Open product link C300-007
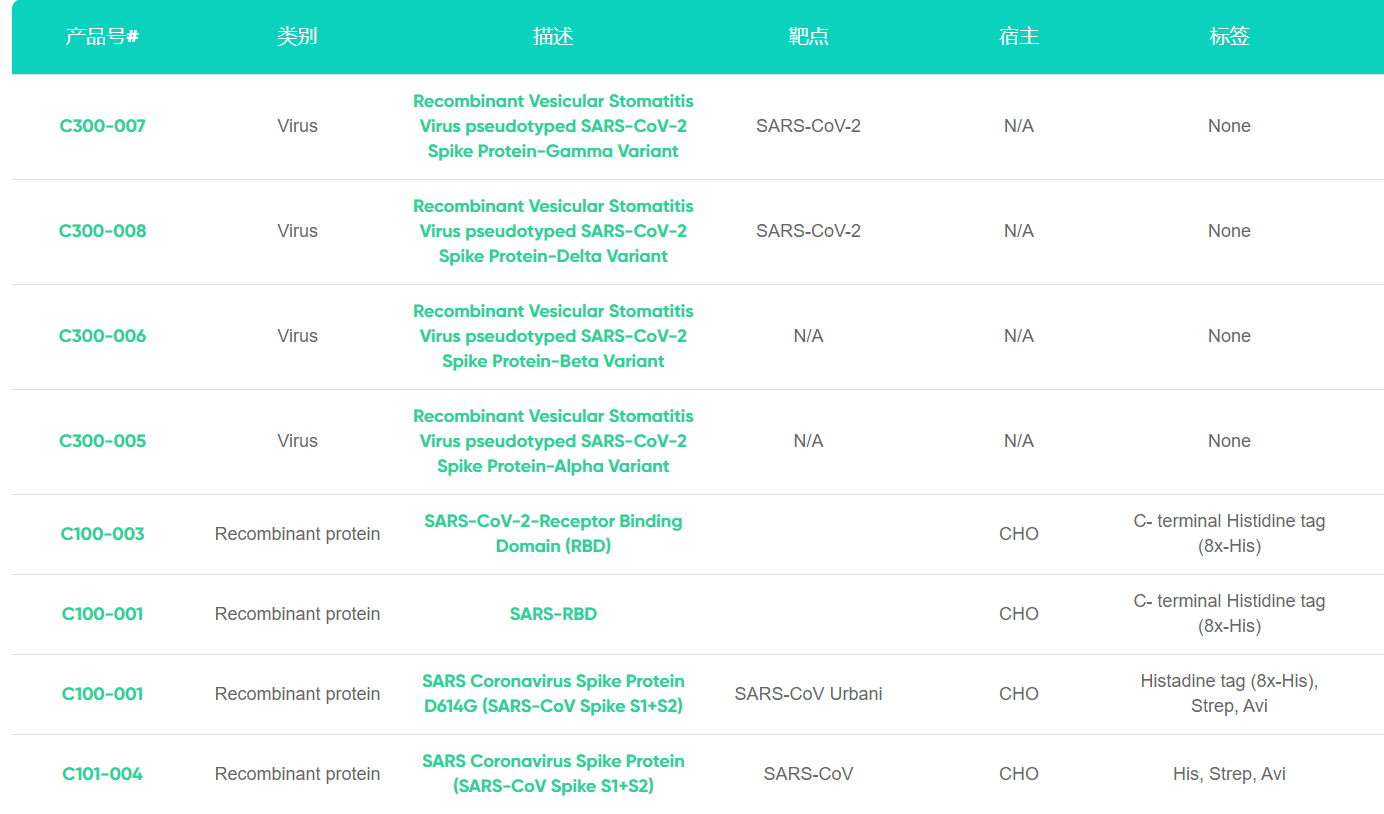The image size is (1384, 814). point(102,126)
